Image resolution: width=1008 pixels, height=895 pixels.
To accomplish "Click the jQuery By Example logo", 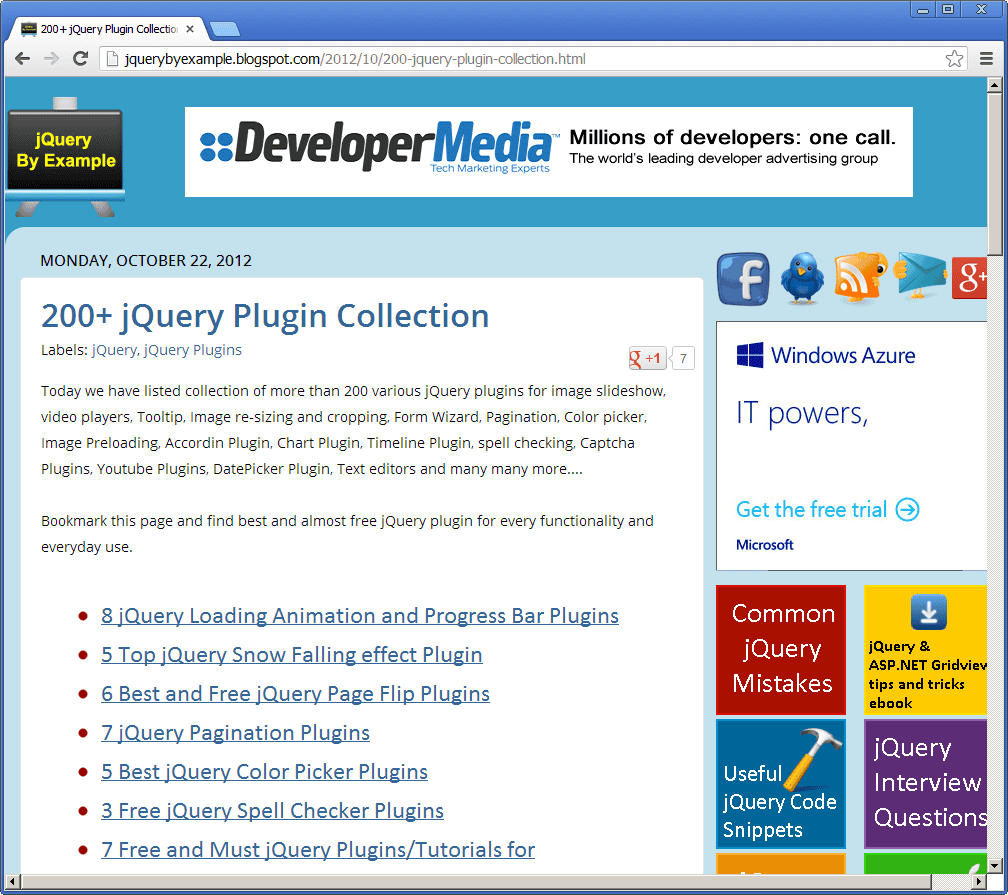I will coord(65,157).
